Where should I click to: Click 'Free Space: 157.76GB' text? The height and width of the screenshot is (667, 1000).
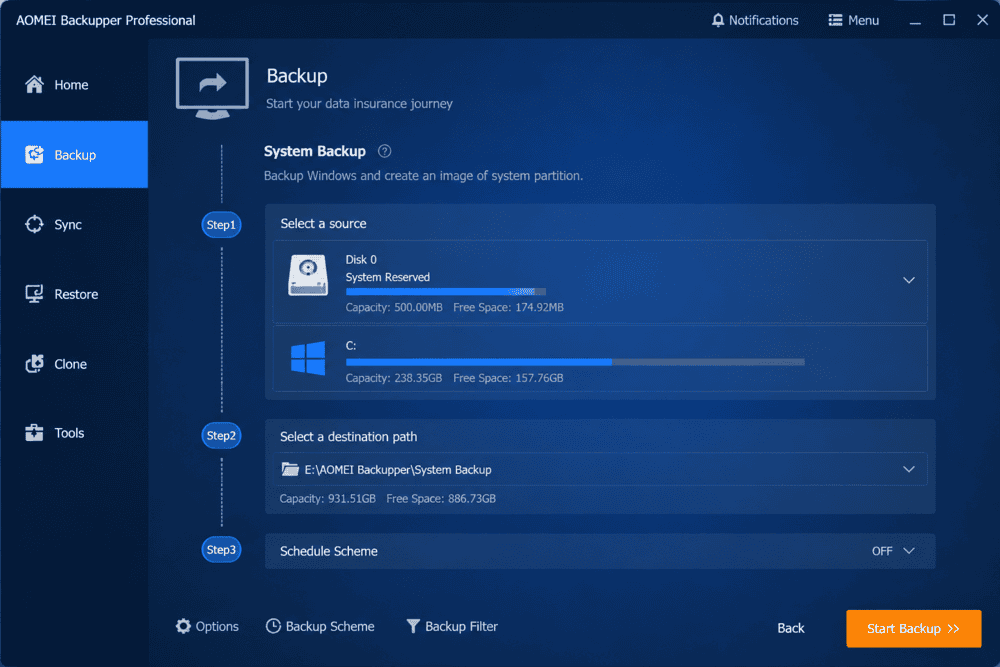pyautogui.click(x=508, y=378)
